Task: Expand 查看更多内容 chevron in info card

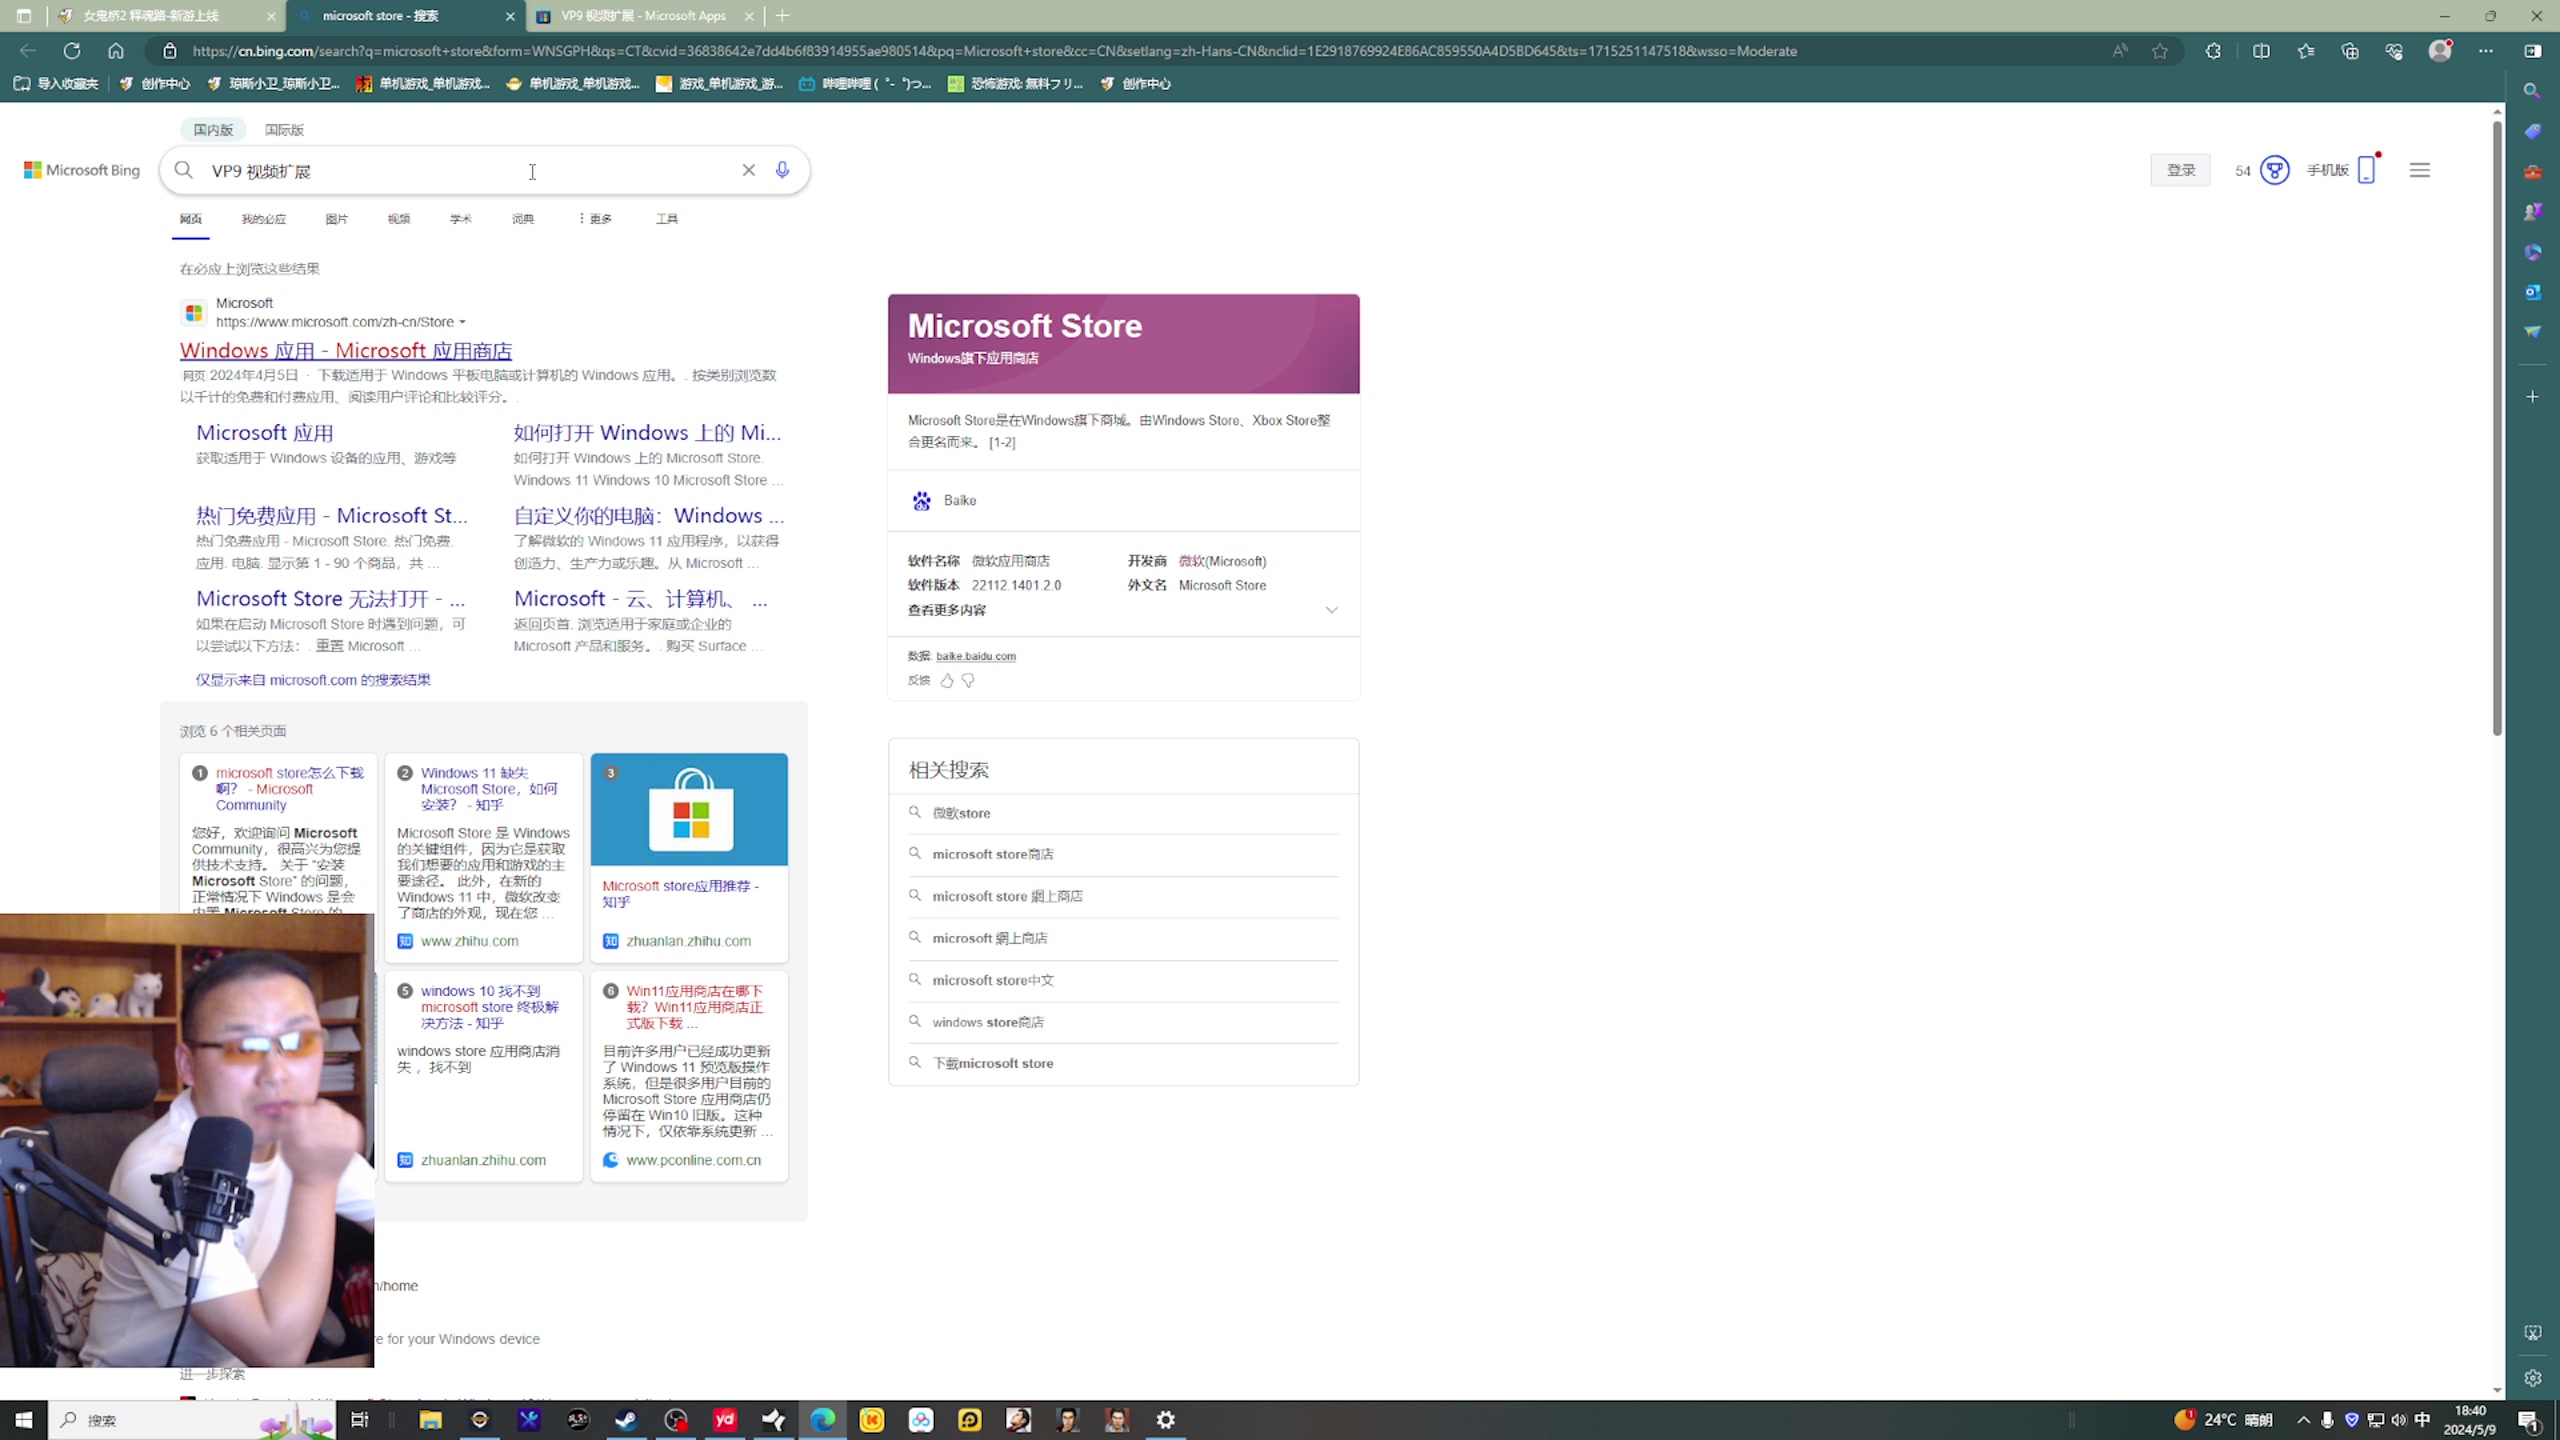Action: pos(1331,610)
